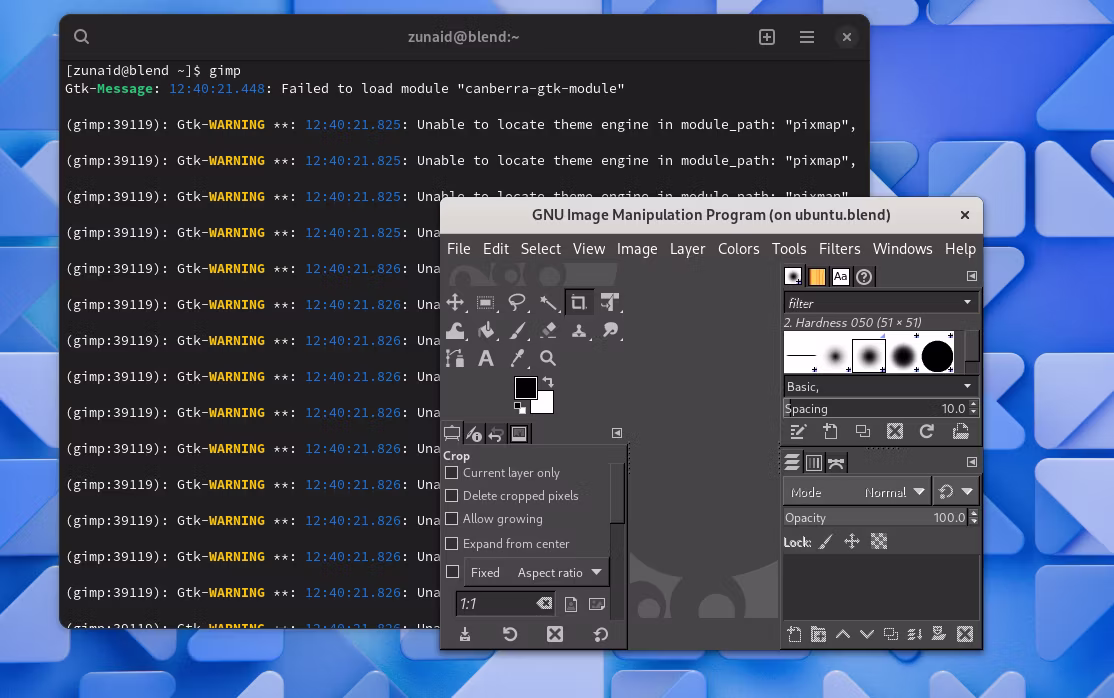Screen dimensions: 1114x698
Task: Select the Bucket Fill tool
Action: click(x=486, y=331)
